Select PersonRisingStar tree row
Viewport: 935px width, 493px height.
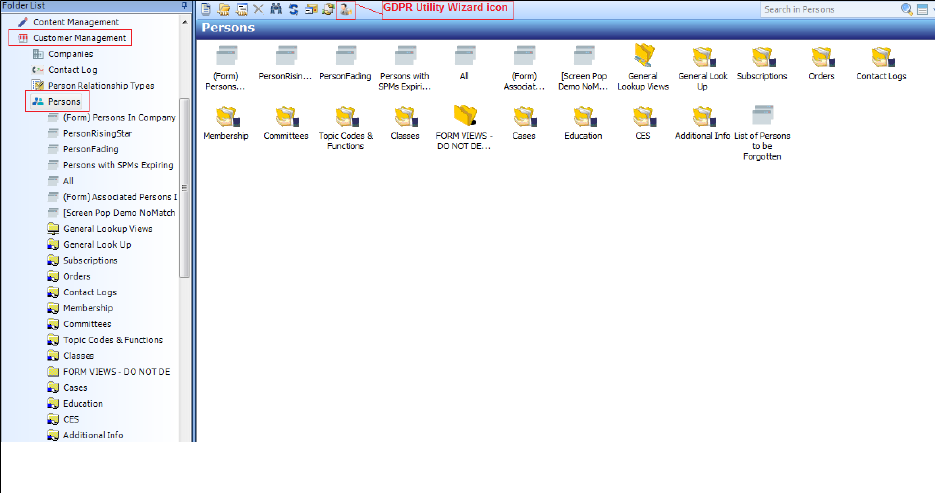[97, 134]
